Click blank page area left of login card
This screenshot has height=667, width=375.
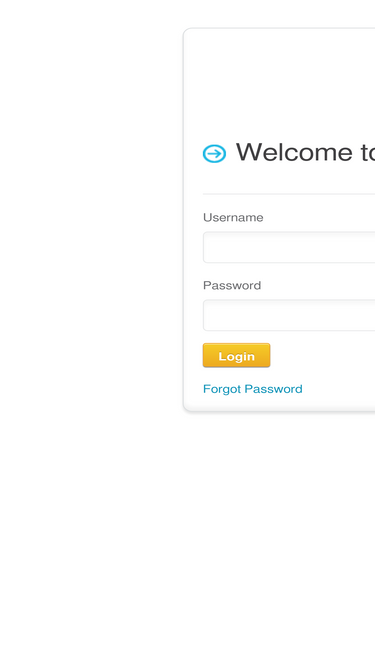pyautogui.click(x=91, y=221)
